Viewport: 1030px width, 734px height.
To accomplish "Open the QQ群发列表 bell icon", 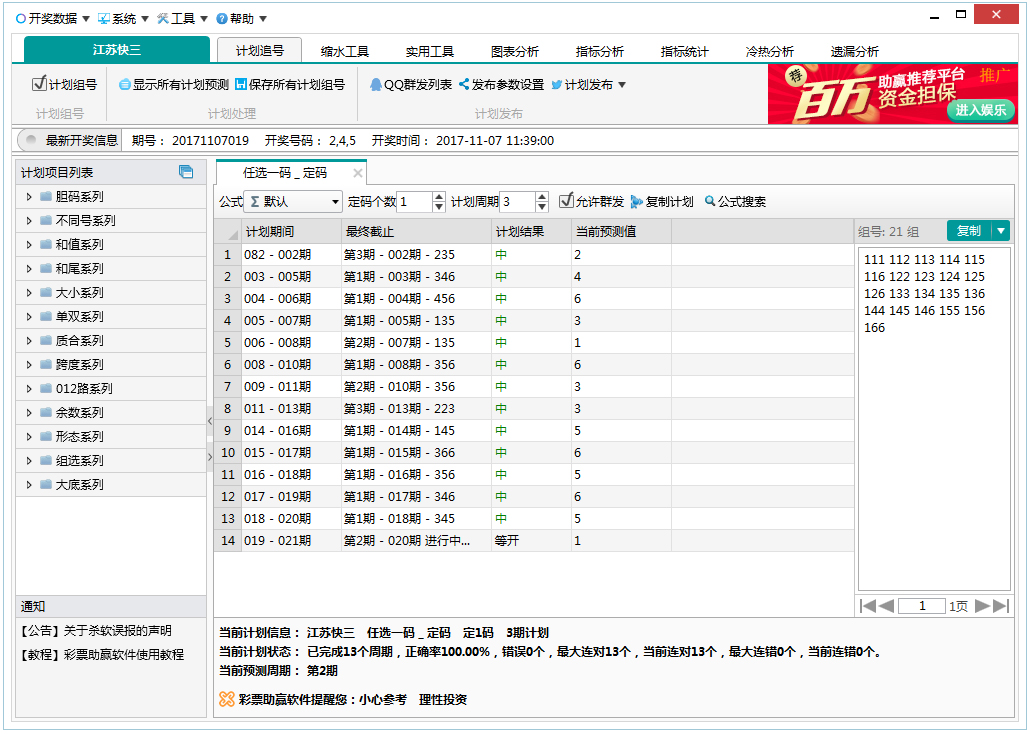I will (375, 84).
